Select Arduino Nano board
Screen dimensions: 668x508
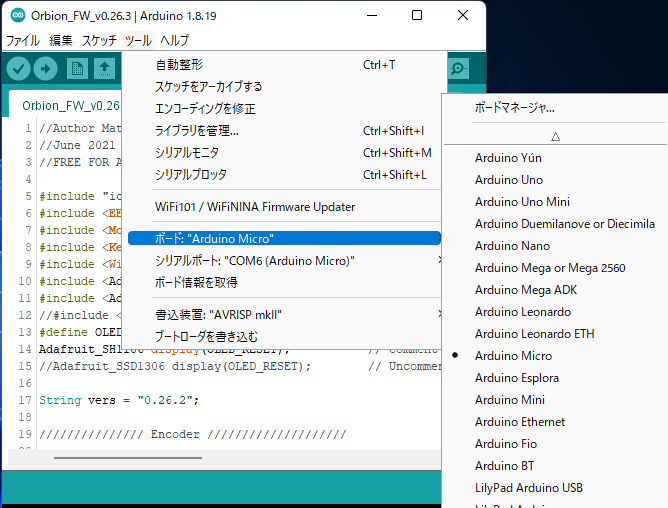click(556, 246)
